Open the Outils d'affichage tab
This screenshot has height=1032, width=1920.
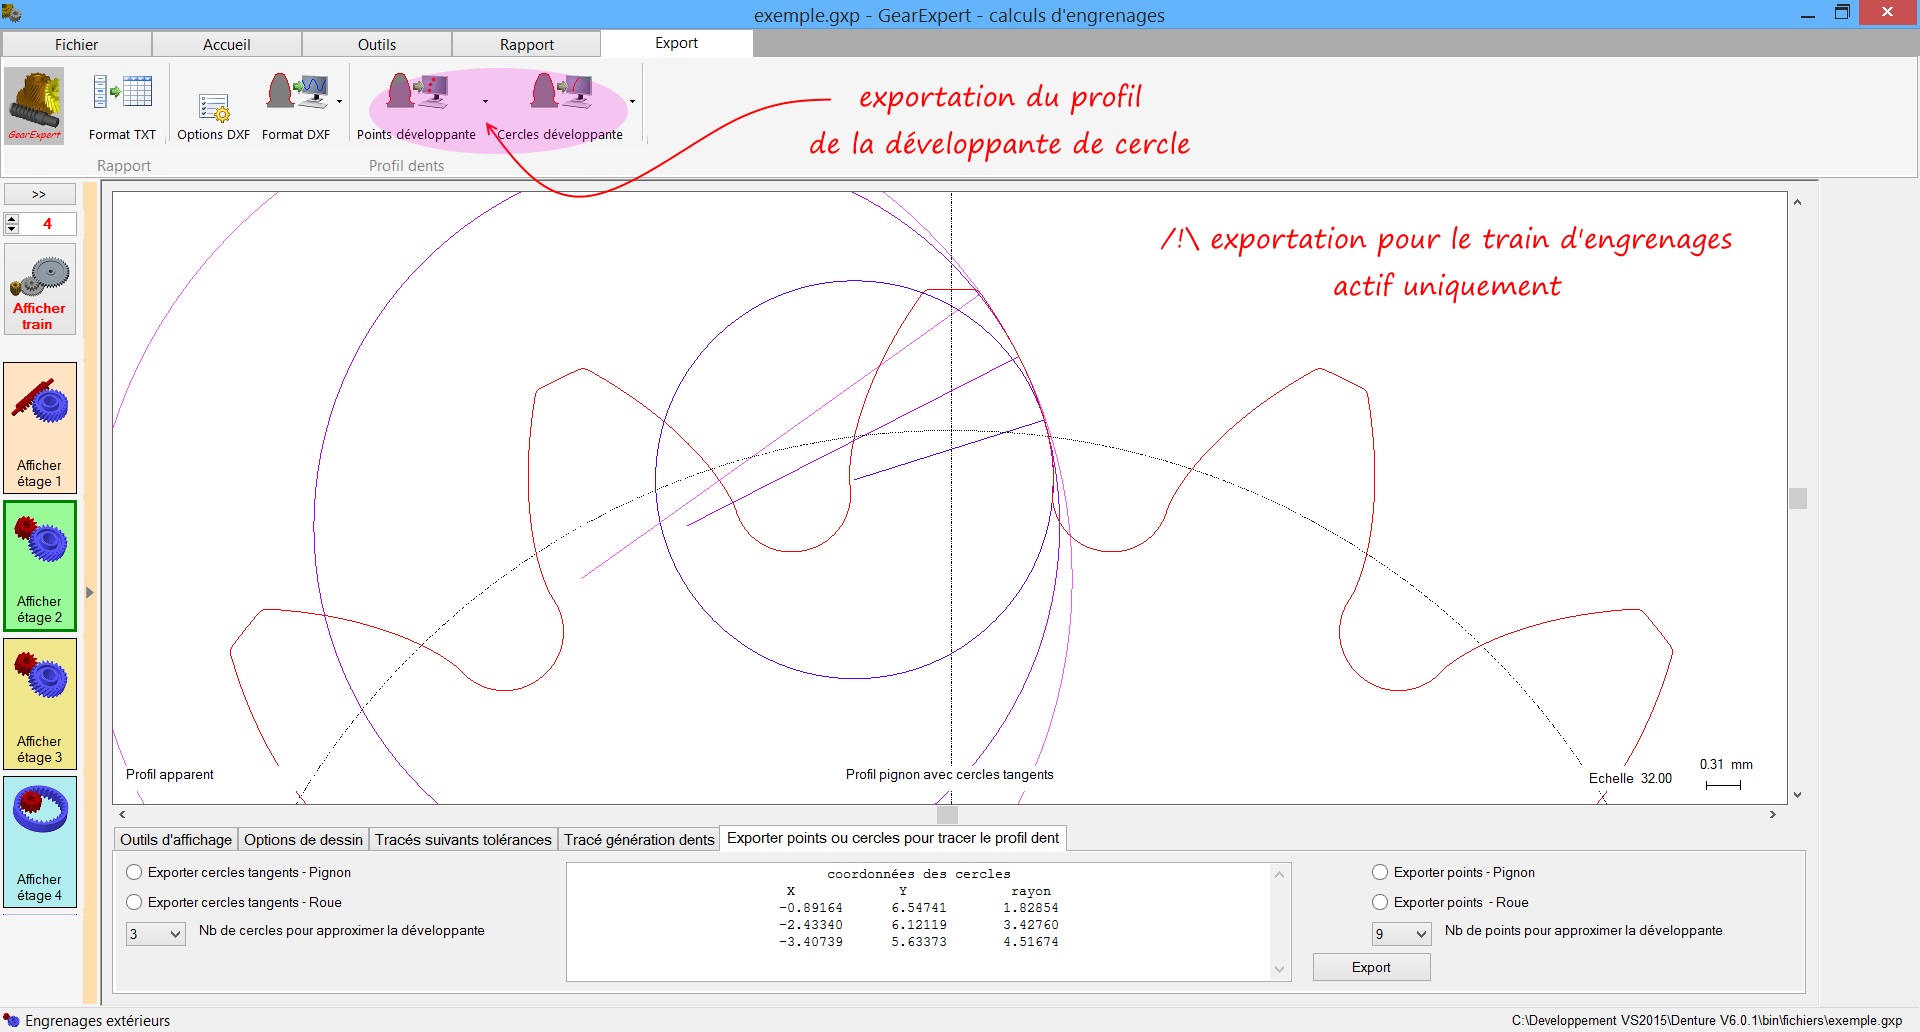(176, 840)
